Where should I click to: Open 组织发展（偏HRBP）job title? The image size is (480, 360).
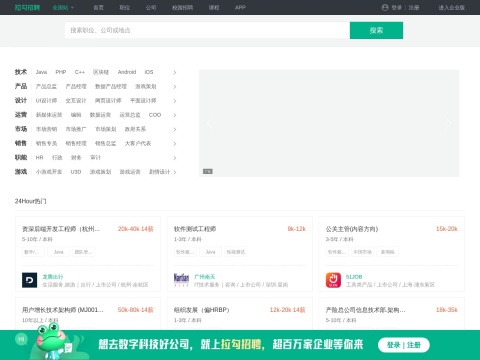pos(201,310)
